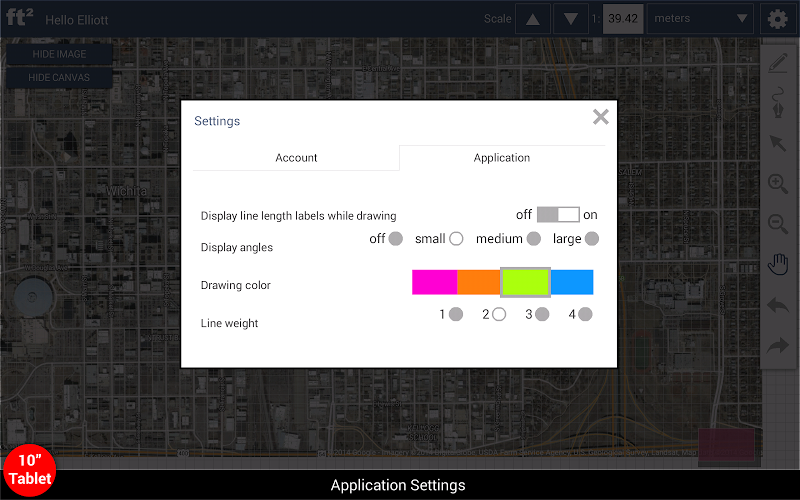Open the meters unit dropdown

(700, 18)
